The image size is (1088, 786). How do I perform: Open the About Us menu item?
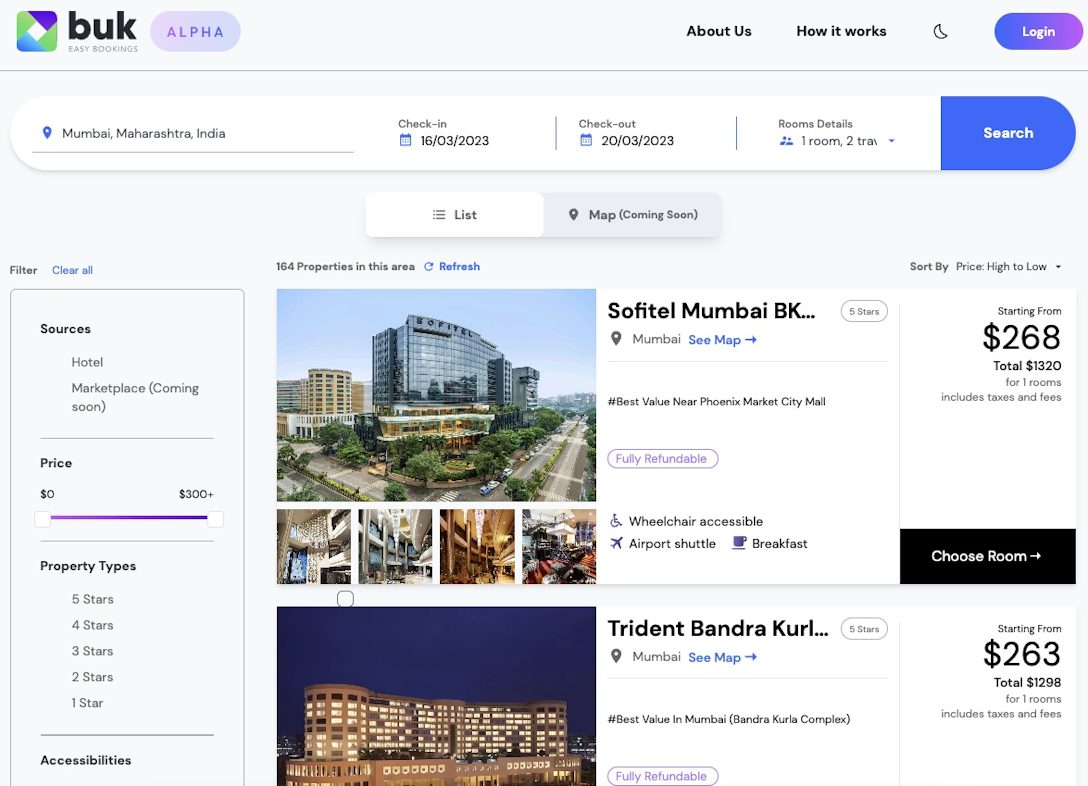(x=718, y=31)
